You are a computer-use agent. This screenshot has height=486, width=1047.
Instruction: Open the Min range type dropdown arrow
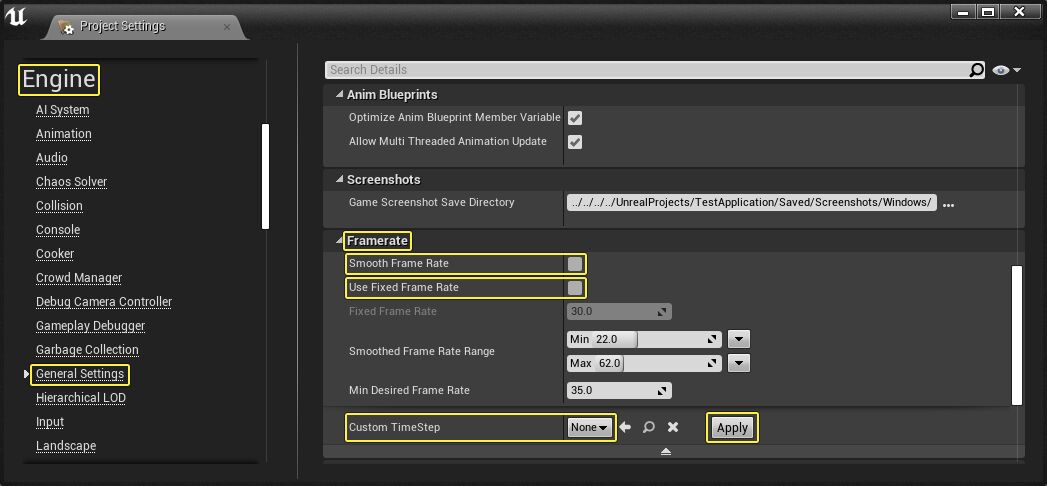tap(738, 339)
